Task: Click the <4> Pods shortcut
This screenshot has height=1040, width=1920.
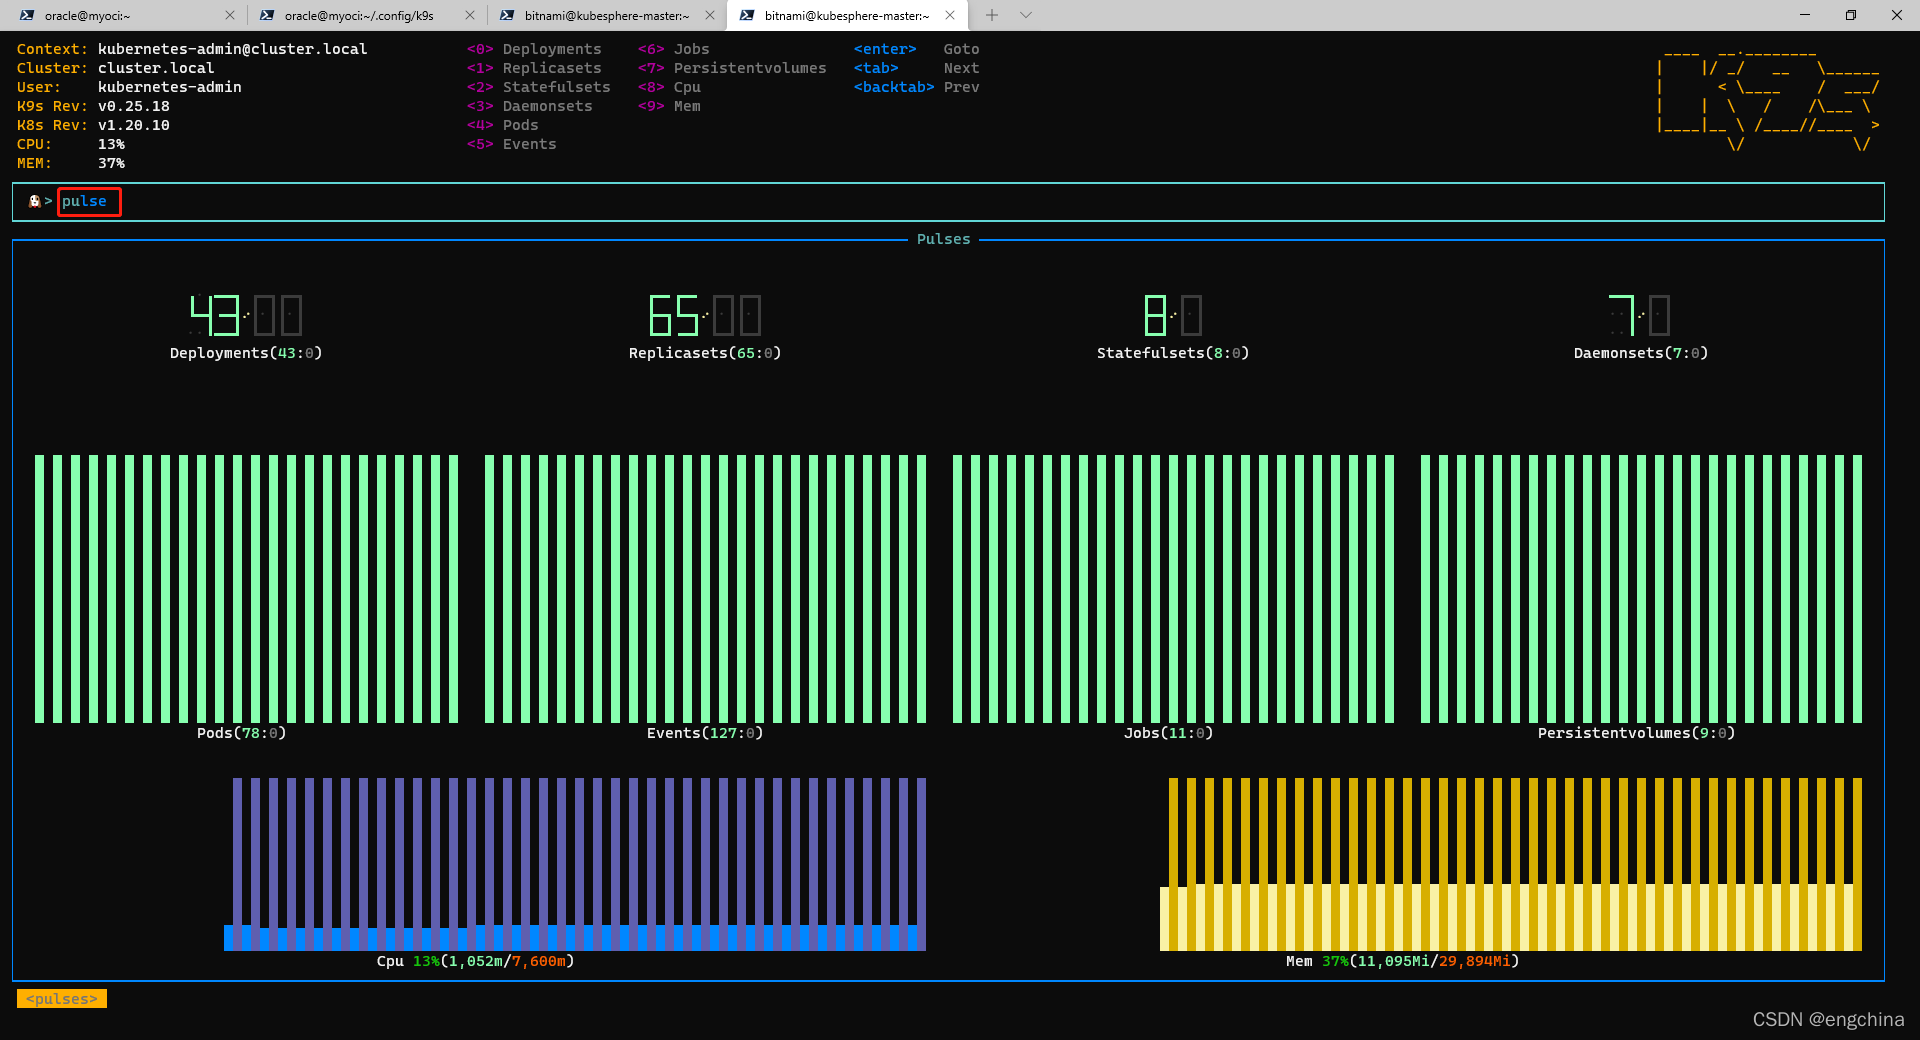Action: point(502,125)
